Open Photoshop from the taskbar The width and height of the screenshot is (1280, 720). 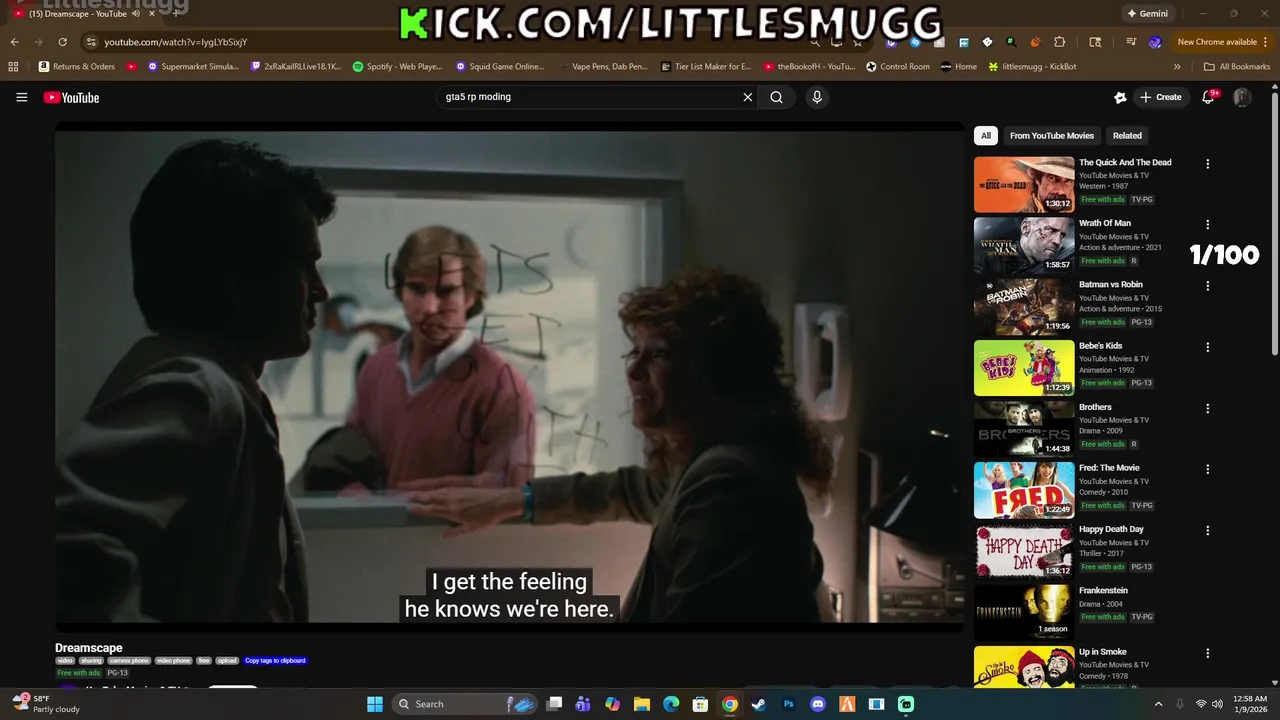pos(788,704)
